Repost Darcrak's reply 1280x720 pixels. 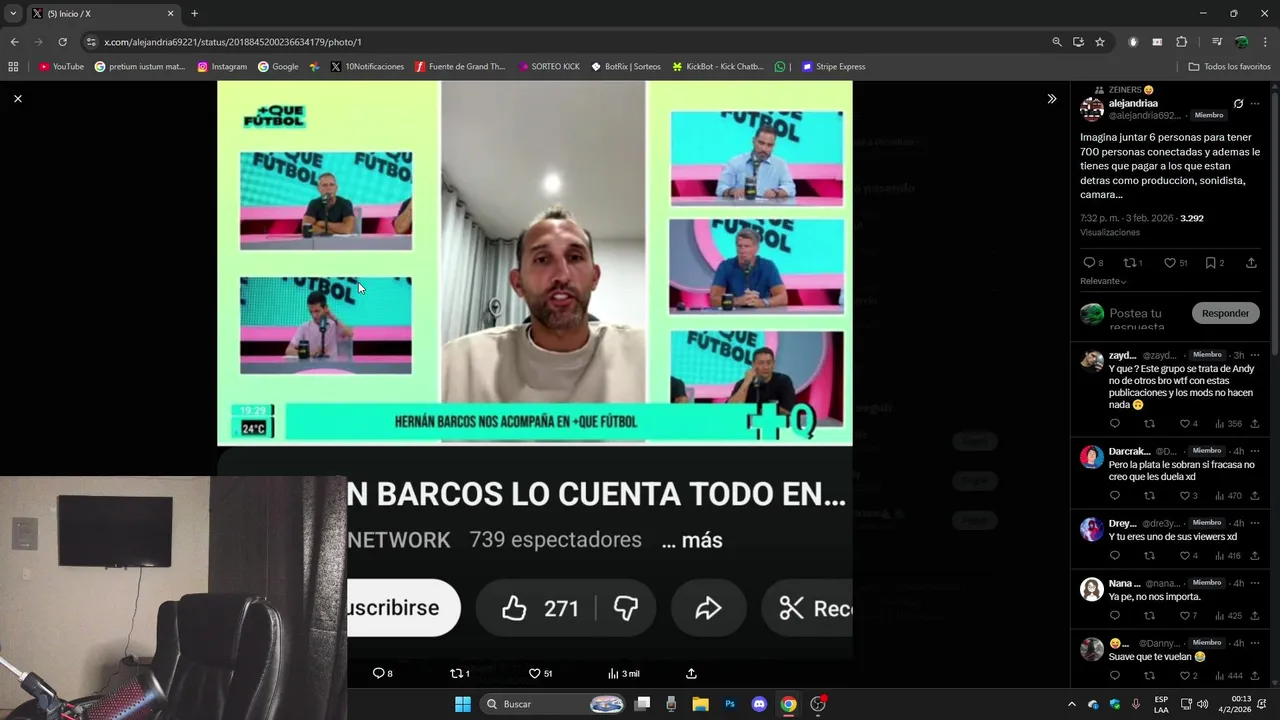pyautogui.click(x=1149, y=496)
